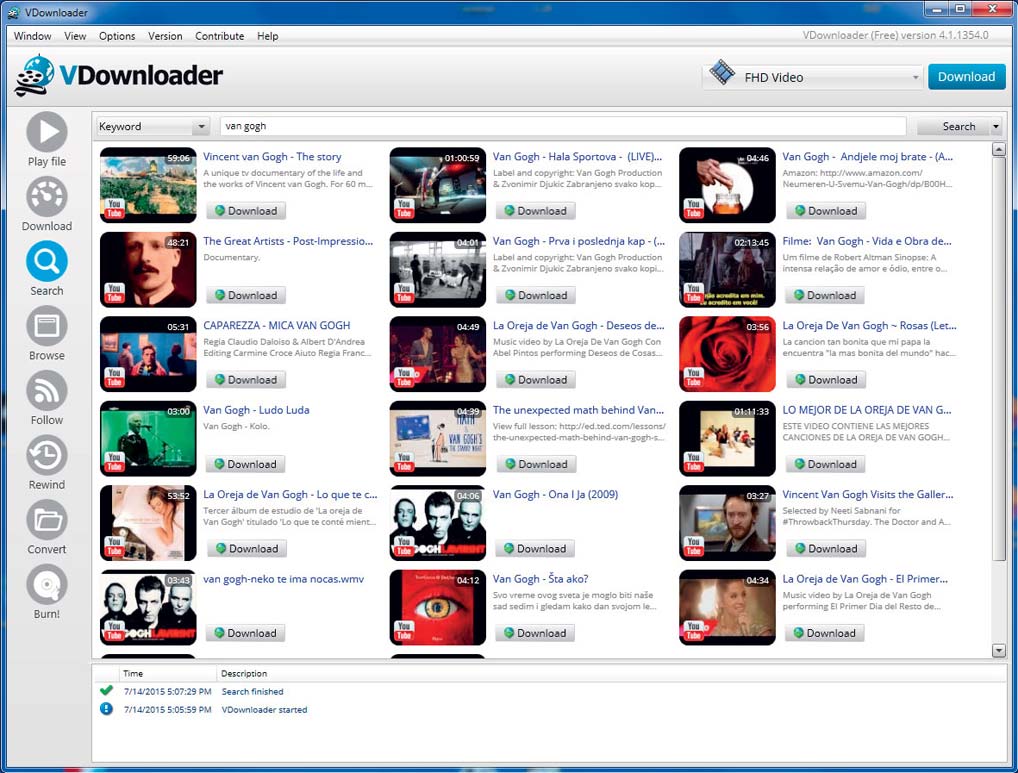This screenshot has width=1018, height=773.
Task: Click the 59:06 Vincent van Gogh story thumbnail
Action: (148, 185)
